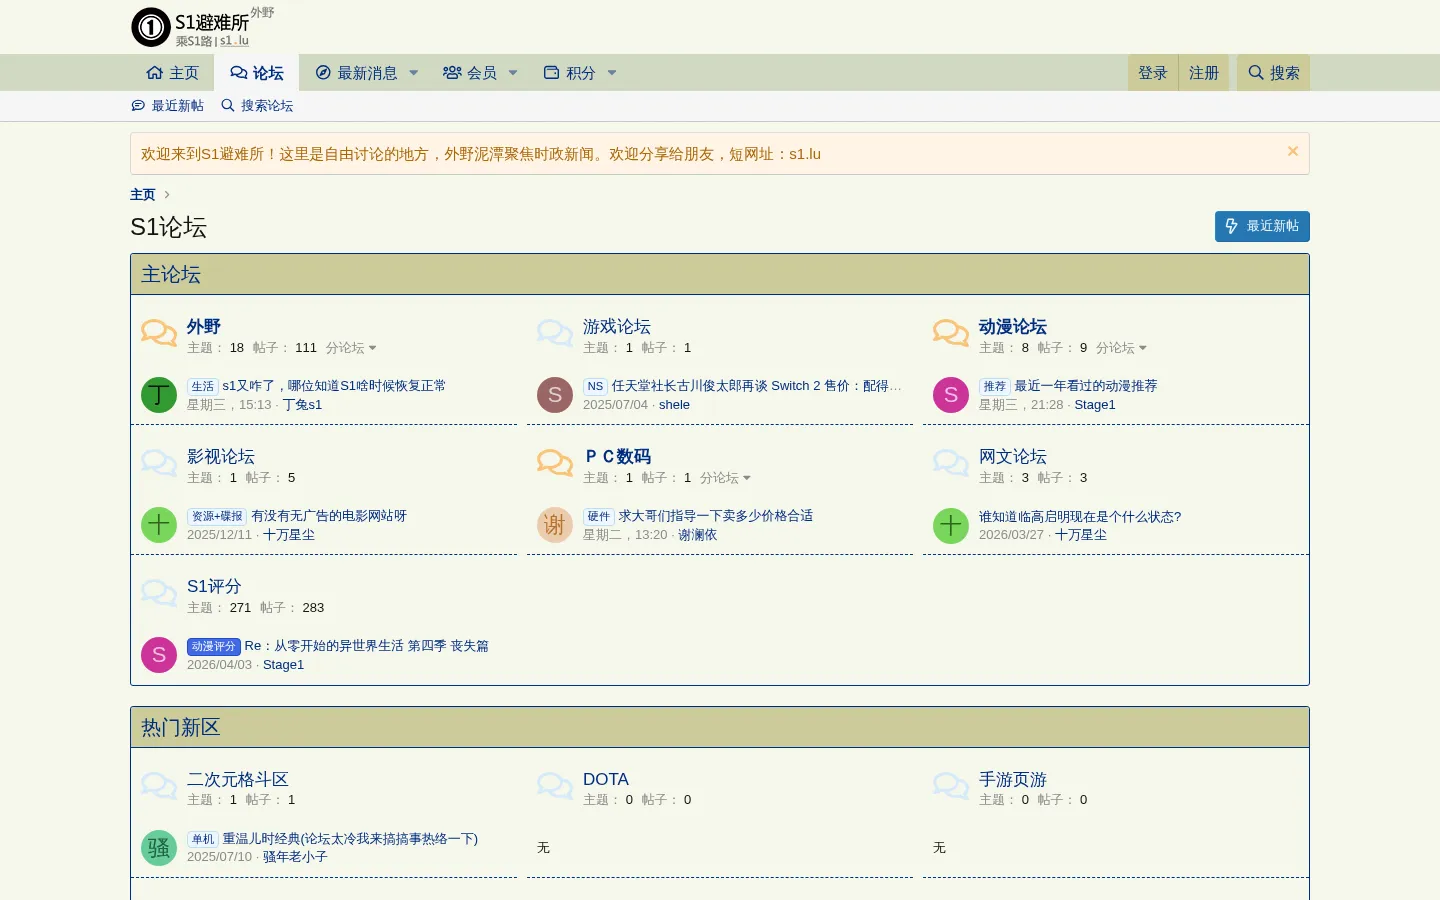Image resolution: width=1440 pixels, height=900 pixels.
Task: Open thread 谁知道临高启明现在是个什么状态?
Action: (1080, 516)
